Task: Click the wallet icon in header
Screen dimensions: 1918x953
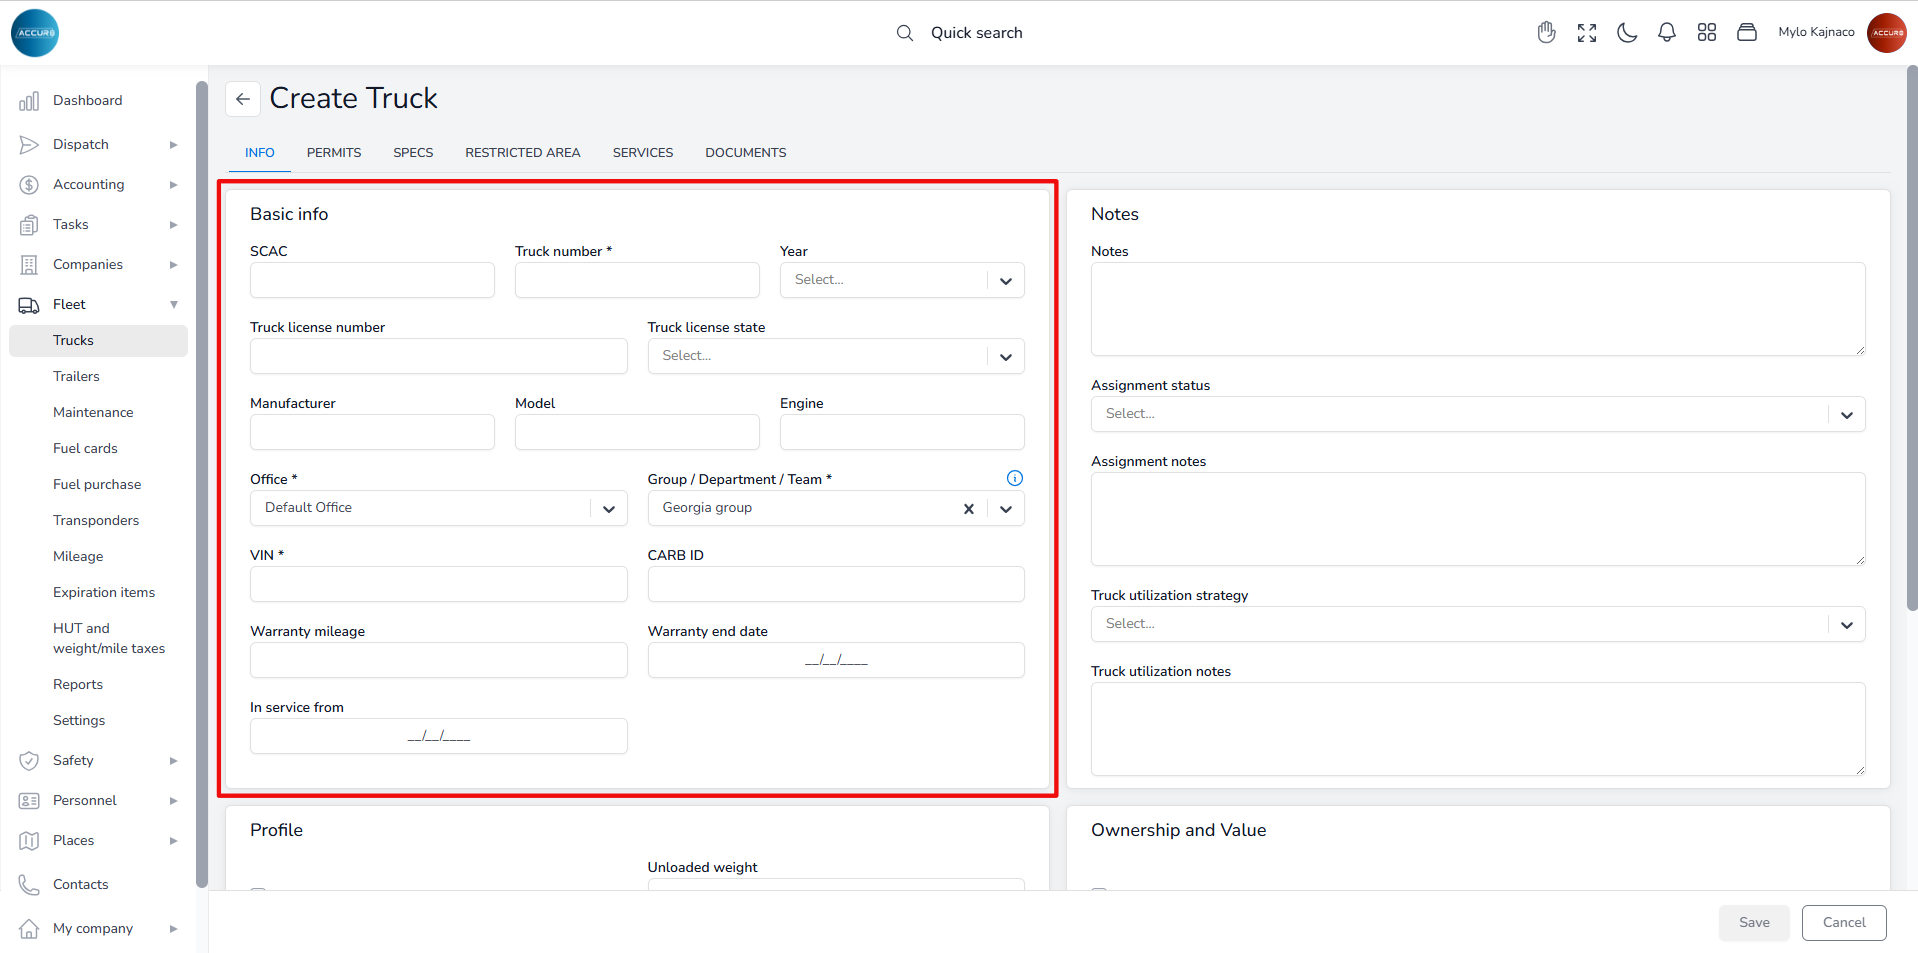Action: point(1747,33)
